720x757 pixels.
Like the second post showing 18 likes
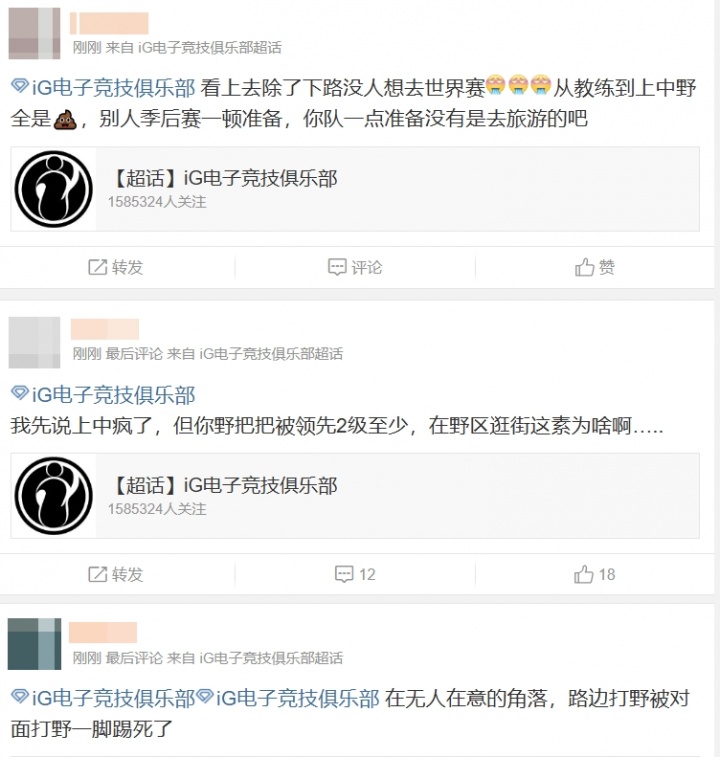(594, 574)
